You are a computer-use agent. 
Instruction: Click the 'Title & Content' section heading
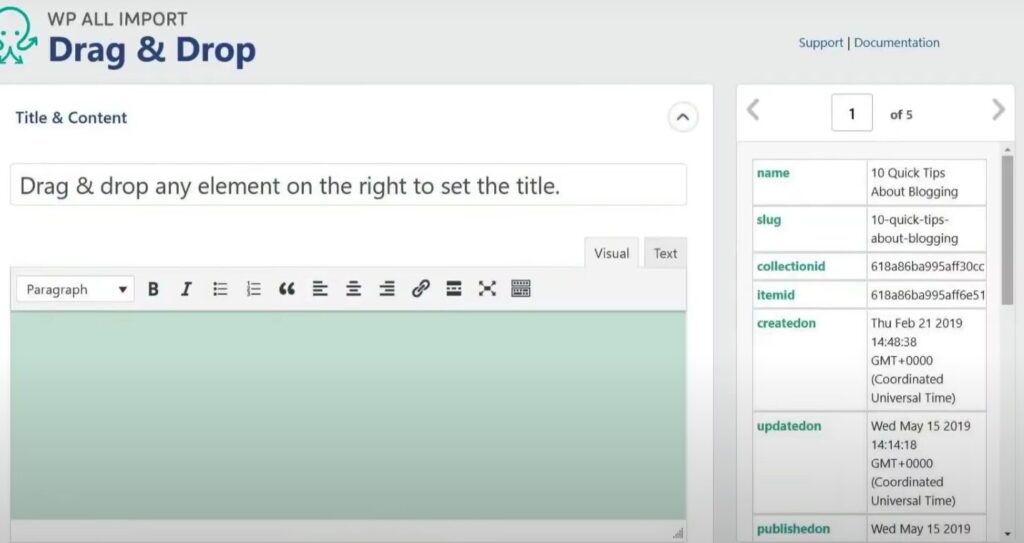coord(71,118)
